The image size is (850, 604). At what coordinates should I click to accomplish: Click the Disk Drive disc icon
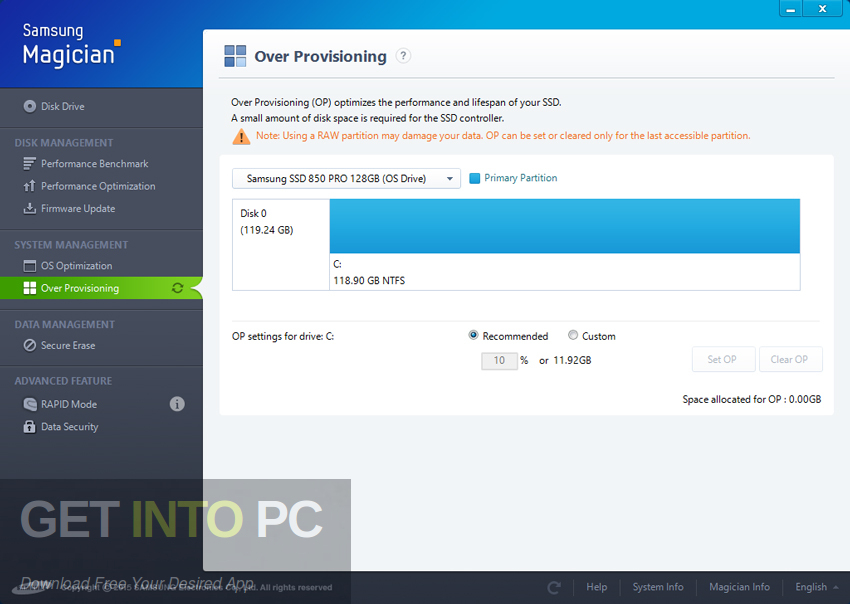click(x=30, y=106)
